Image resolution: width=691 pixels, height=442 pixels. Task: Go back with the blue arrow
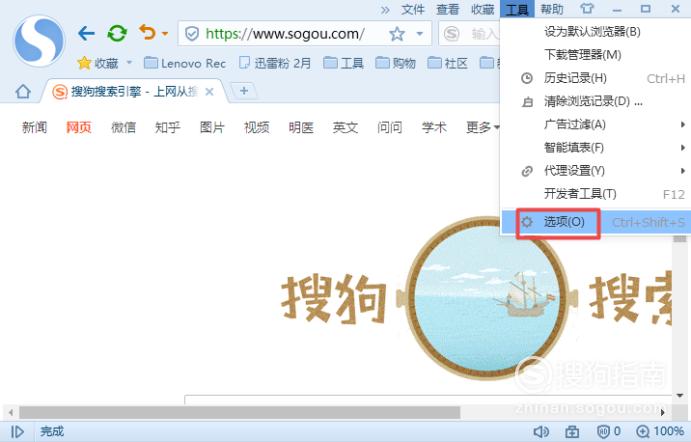click(86, 33)
